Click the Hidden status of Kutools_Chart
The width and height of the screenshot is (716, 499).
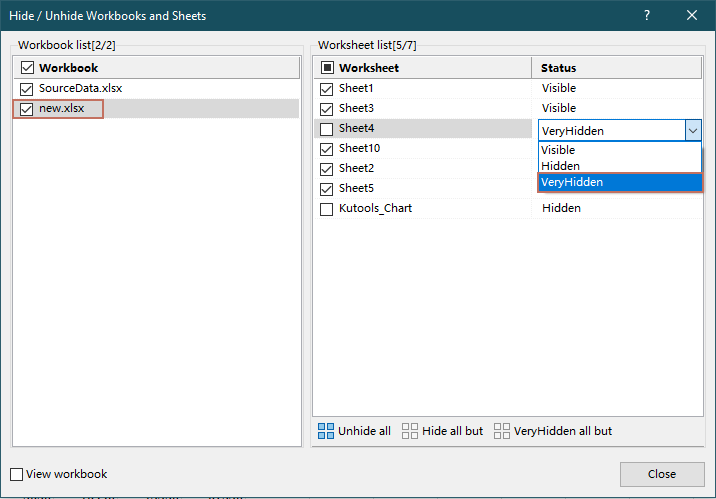561,208
